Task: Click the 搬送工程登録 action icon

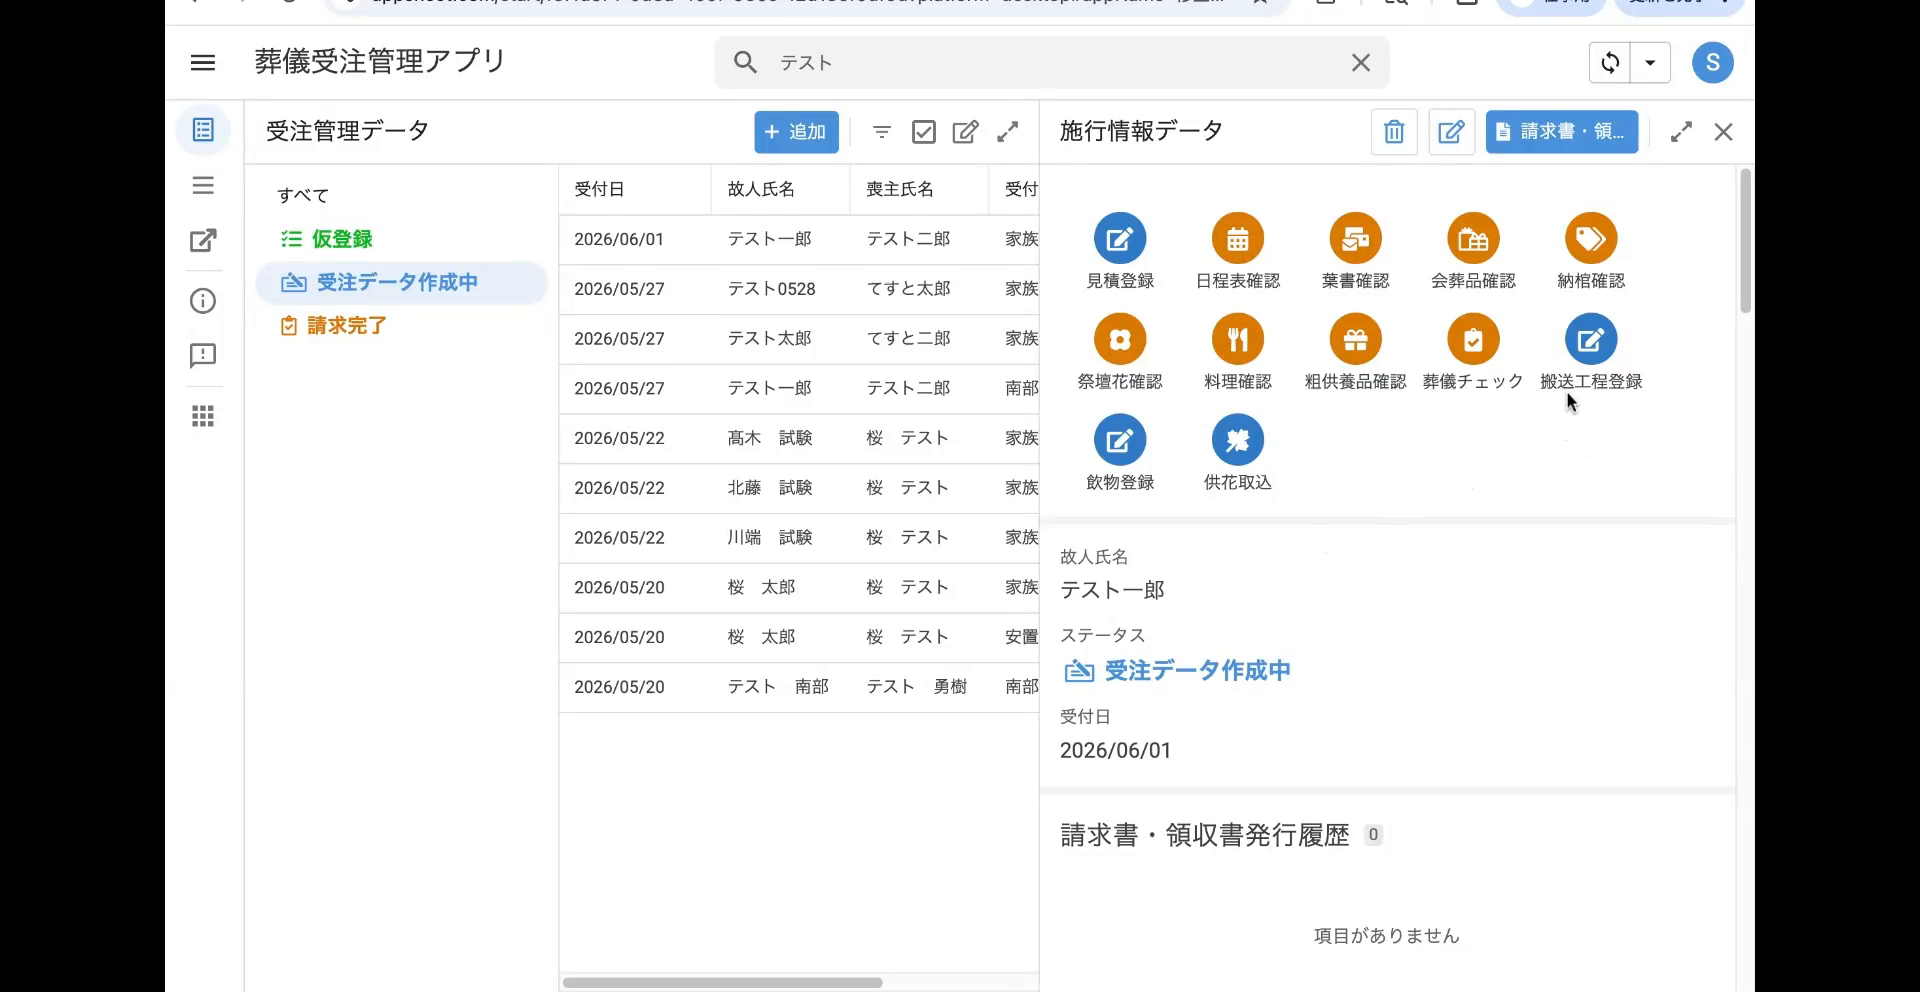Action: click(x=1591, y=340)
